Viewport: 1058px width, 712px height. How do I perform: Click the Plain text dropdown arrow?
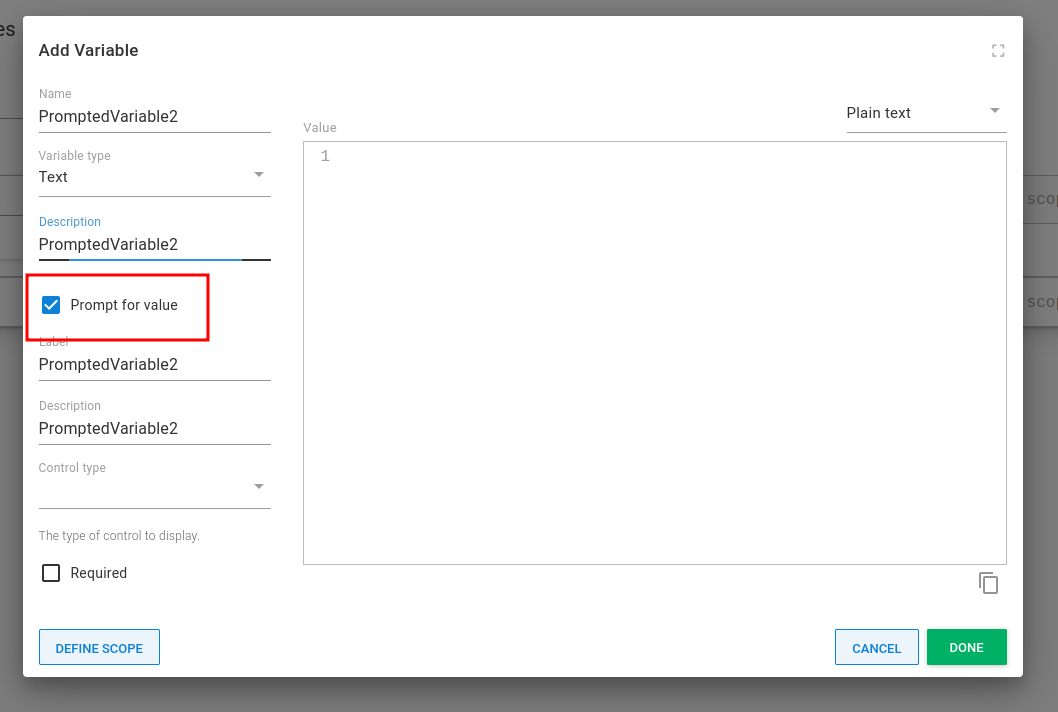(x=995, y=111)
